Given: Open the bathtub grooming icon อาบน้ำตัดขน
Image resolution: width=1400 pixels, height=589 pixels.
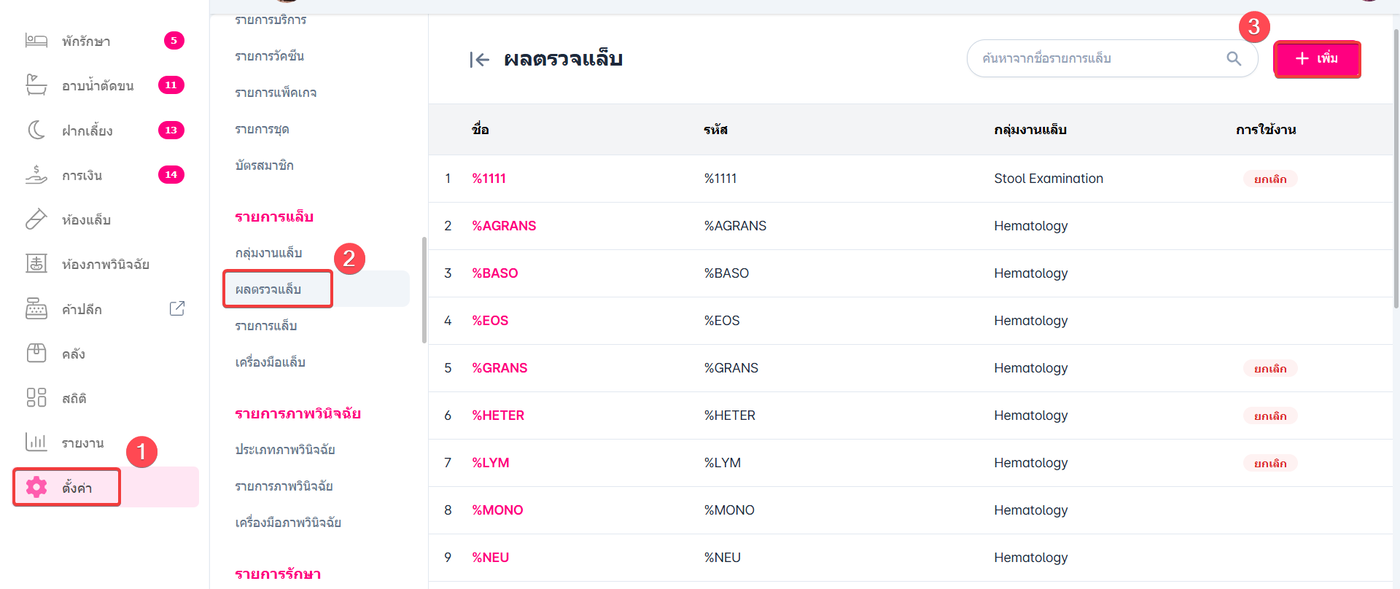Looking at the screenshot, I should 36,85.
